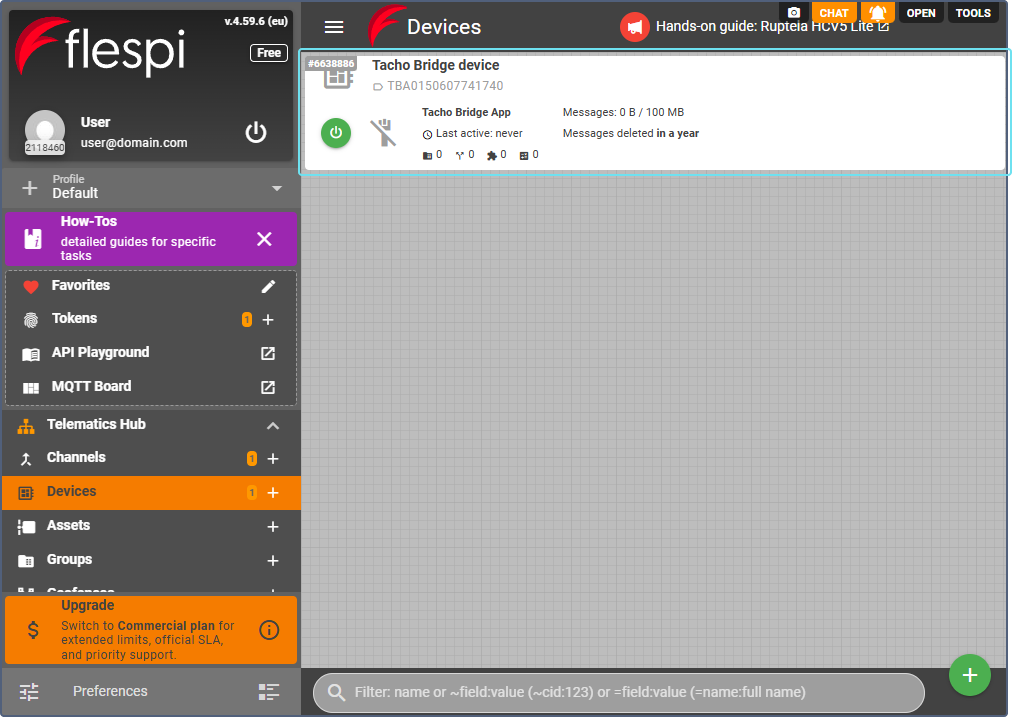Open API Playground in new window icon
Image resolution: width=1012 pixels, height=717 pixels.
pyautogui.click(x=268, y=353)
